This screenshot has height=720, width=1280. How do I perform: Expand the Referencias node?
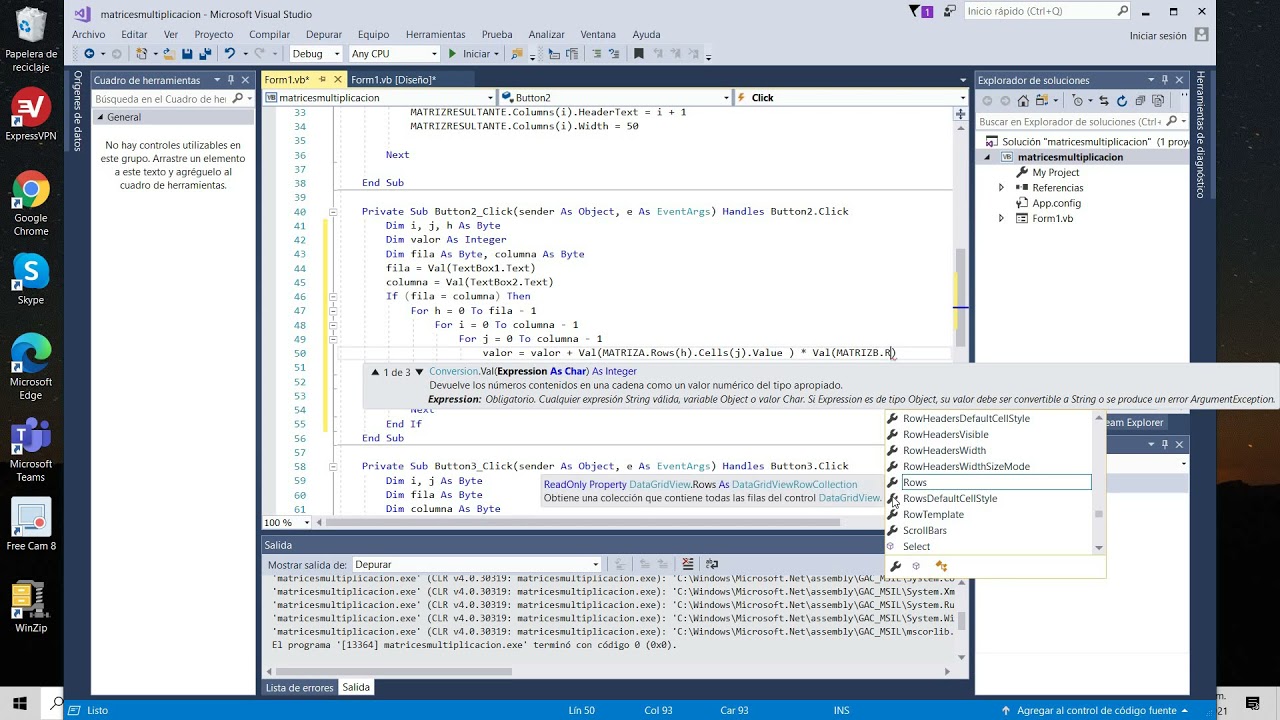coord(1001,188)
